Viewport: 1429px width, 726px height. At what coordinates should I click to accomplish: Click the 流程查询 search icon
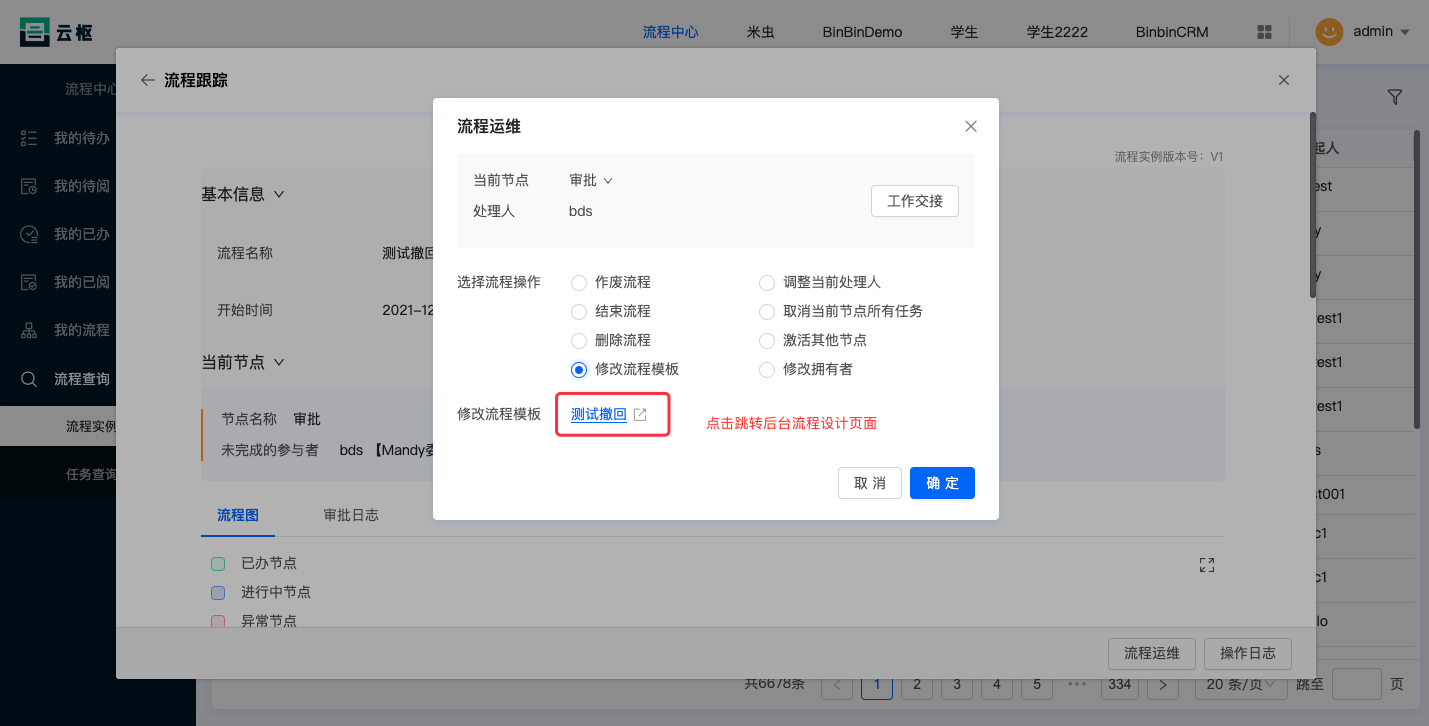click(x=29, y=379)
